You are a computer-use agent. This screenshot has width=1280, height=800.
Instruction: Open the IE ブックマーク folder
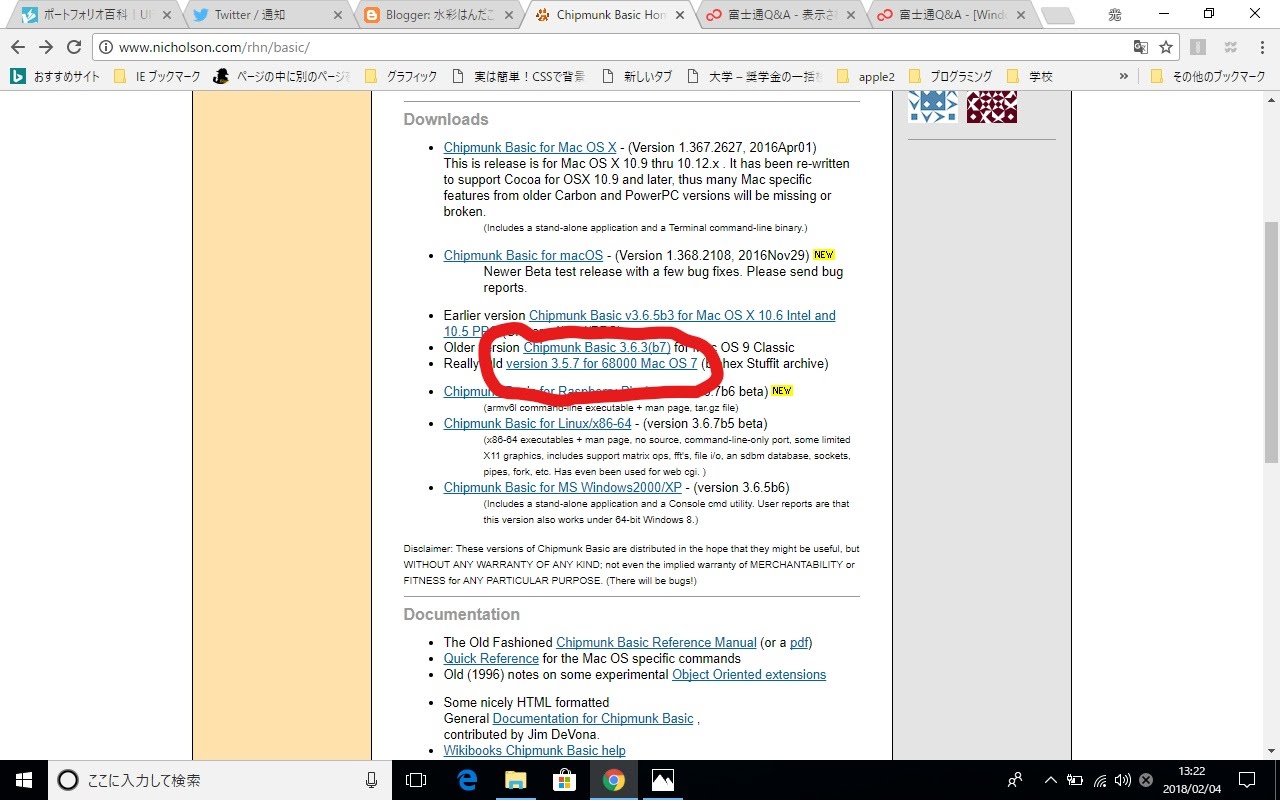click(x=157, y=76)
